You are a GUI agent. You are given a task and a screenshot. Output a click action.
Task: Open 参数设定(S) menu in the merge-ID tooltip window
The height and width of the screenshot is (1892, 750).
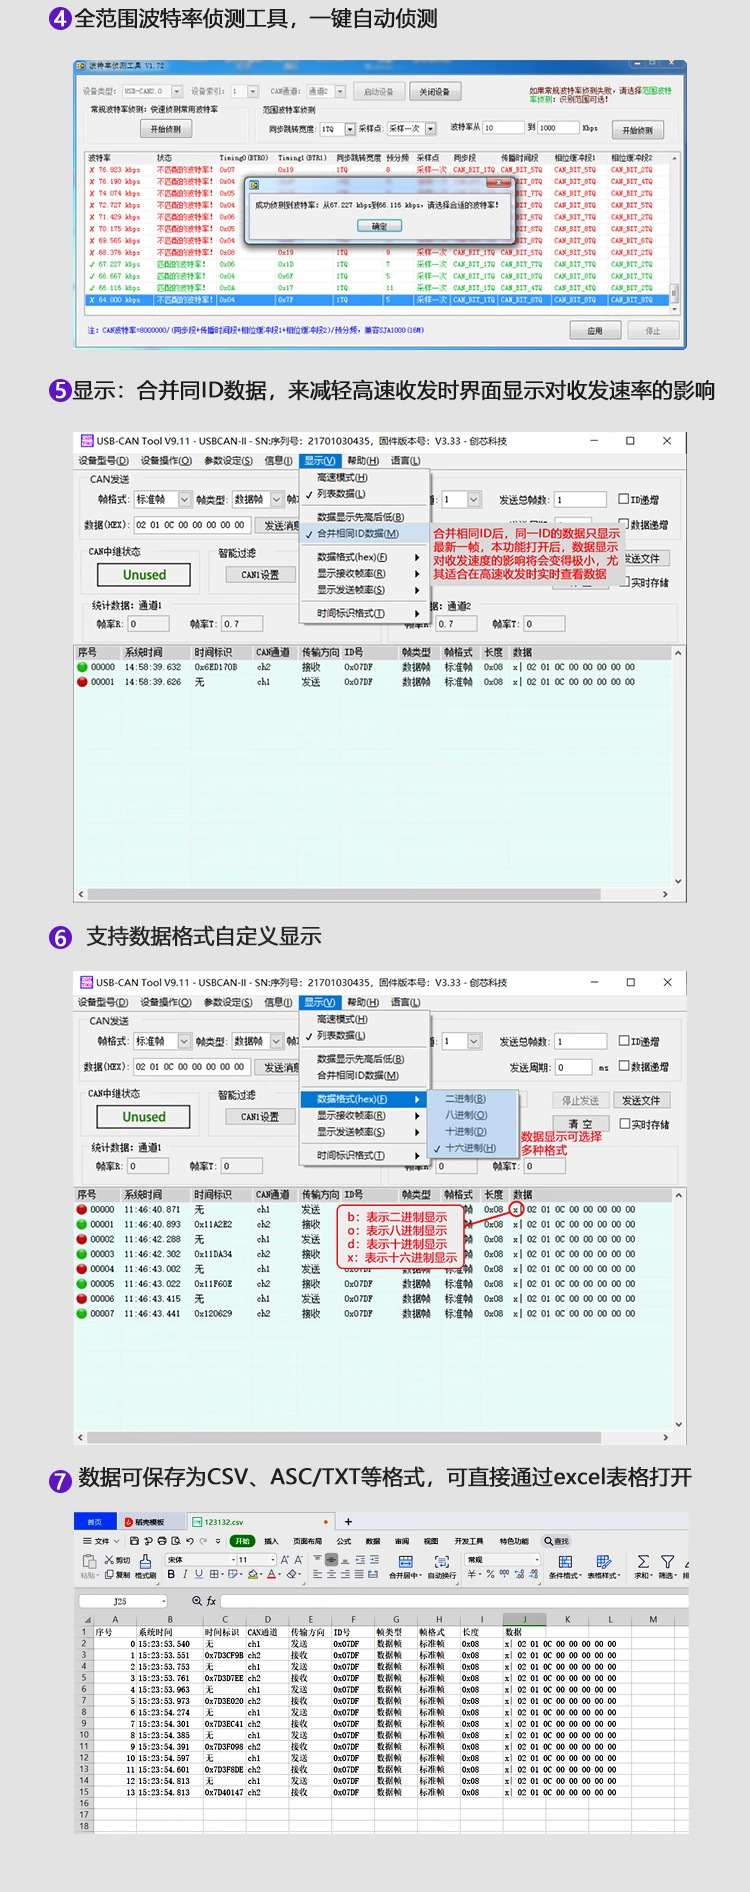(228, 461)
